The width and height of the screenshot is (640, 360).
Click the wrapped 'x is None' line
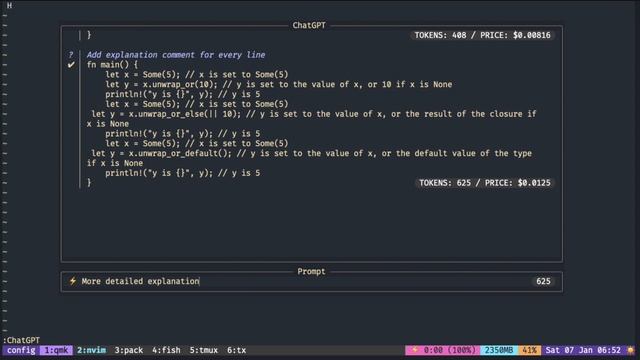click(108, 124)
